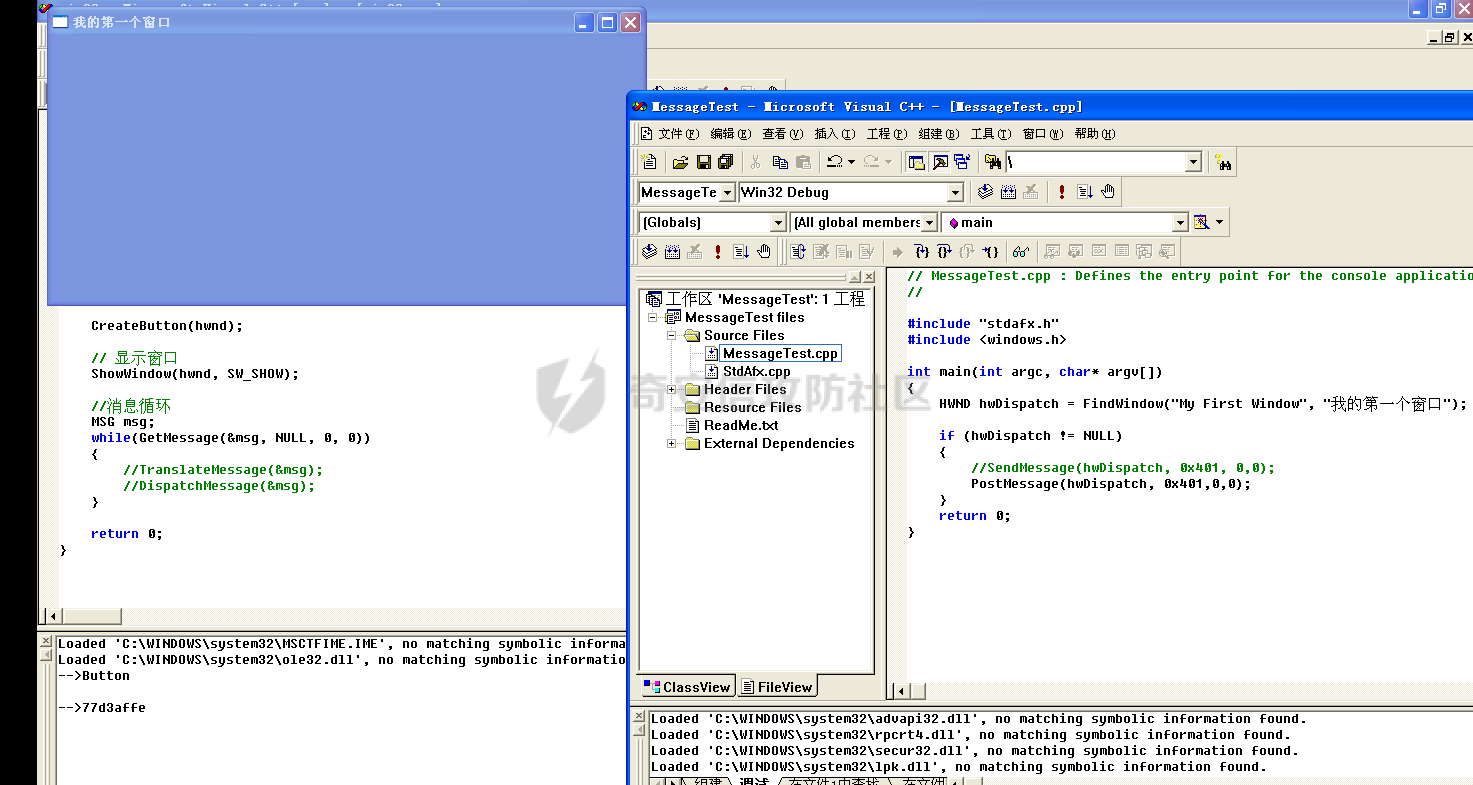Switch to the ClassView tab
Screen dimensions: 1473x785
click(x=687, y=687)
